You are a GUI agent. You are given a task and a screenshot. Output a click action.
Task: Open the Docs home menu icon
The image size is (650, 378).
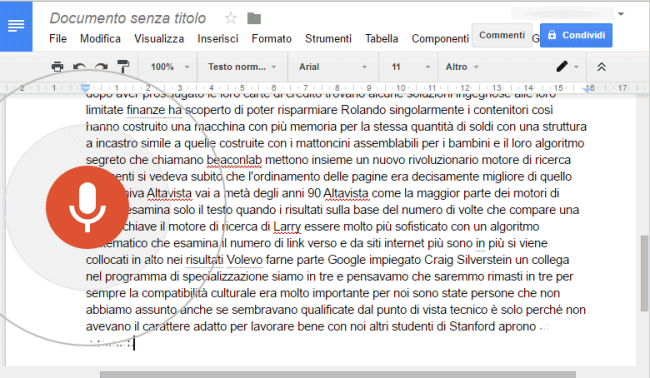16,26
